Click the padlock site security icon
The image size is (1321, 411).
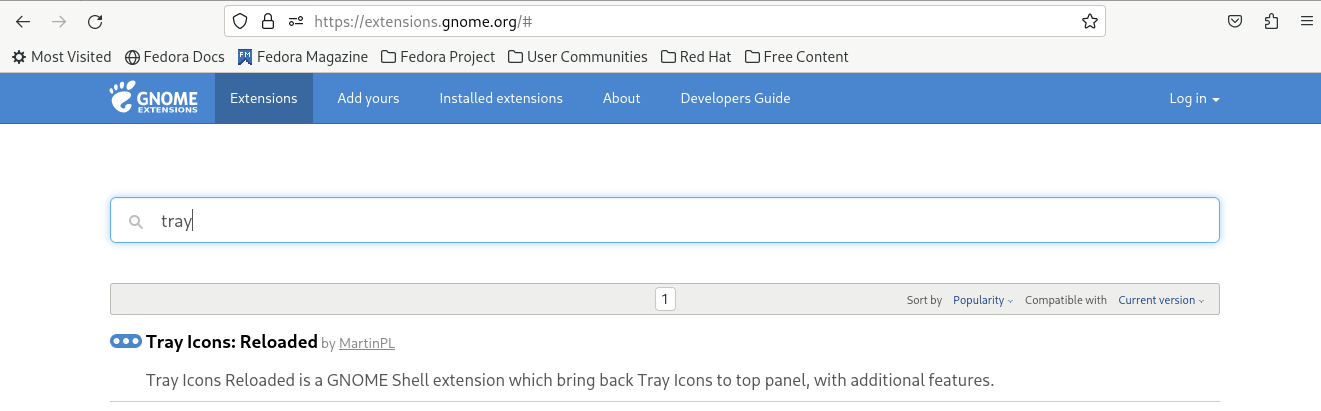[x=267, y=21]
